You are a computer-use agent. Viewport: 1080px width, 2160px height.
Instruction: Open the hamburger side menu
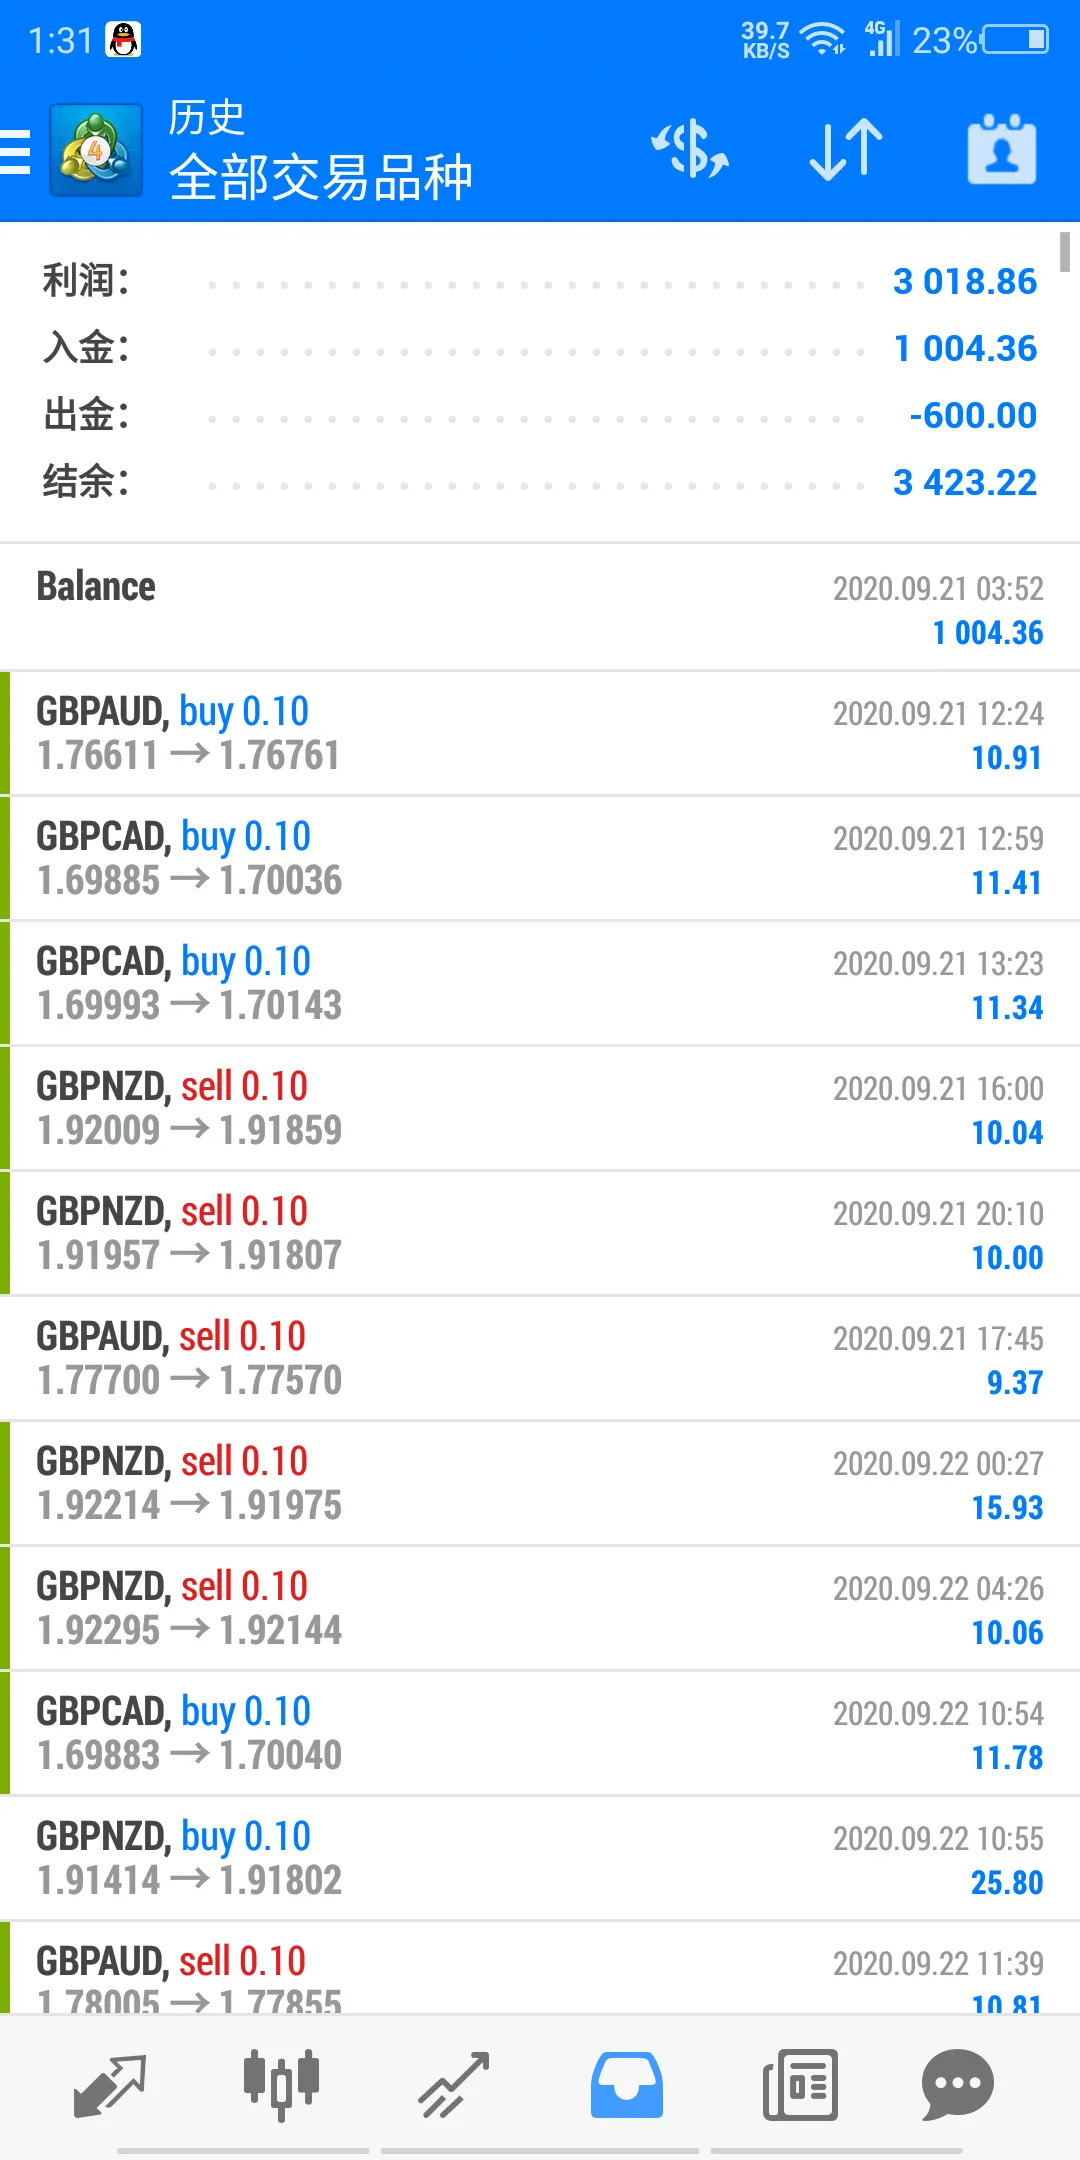coord(15,152)
